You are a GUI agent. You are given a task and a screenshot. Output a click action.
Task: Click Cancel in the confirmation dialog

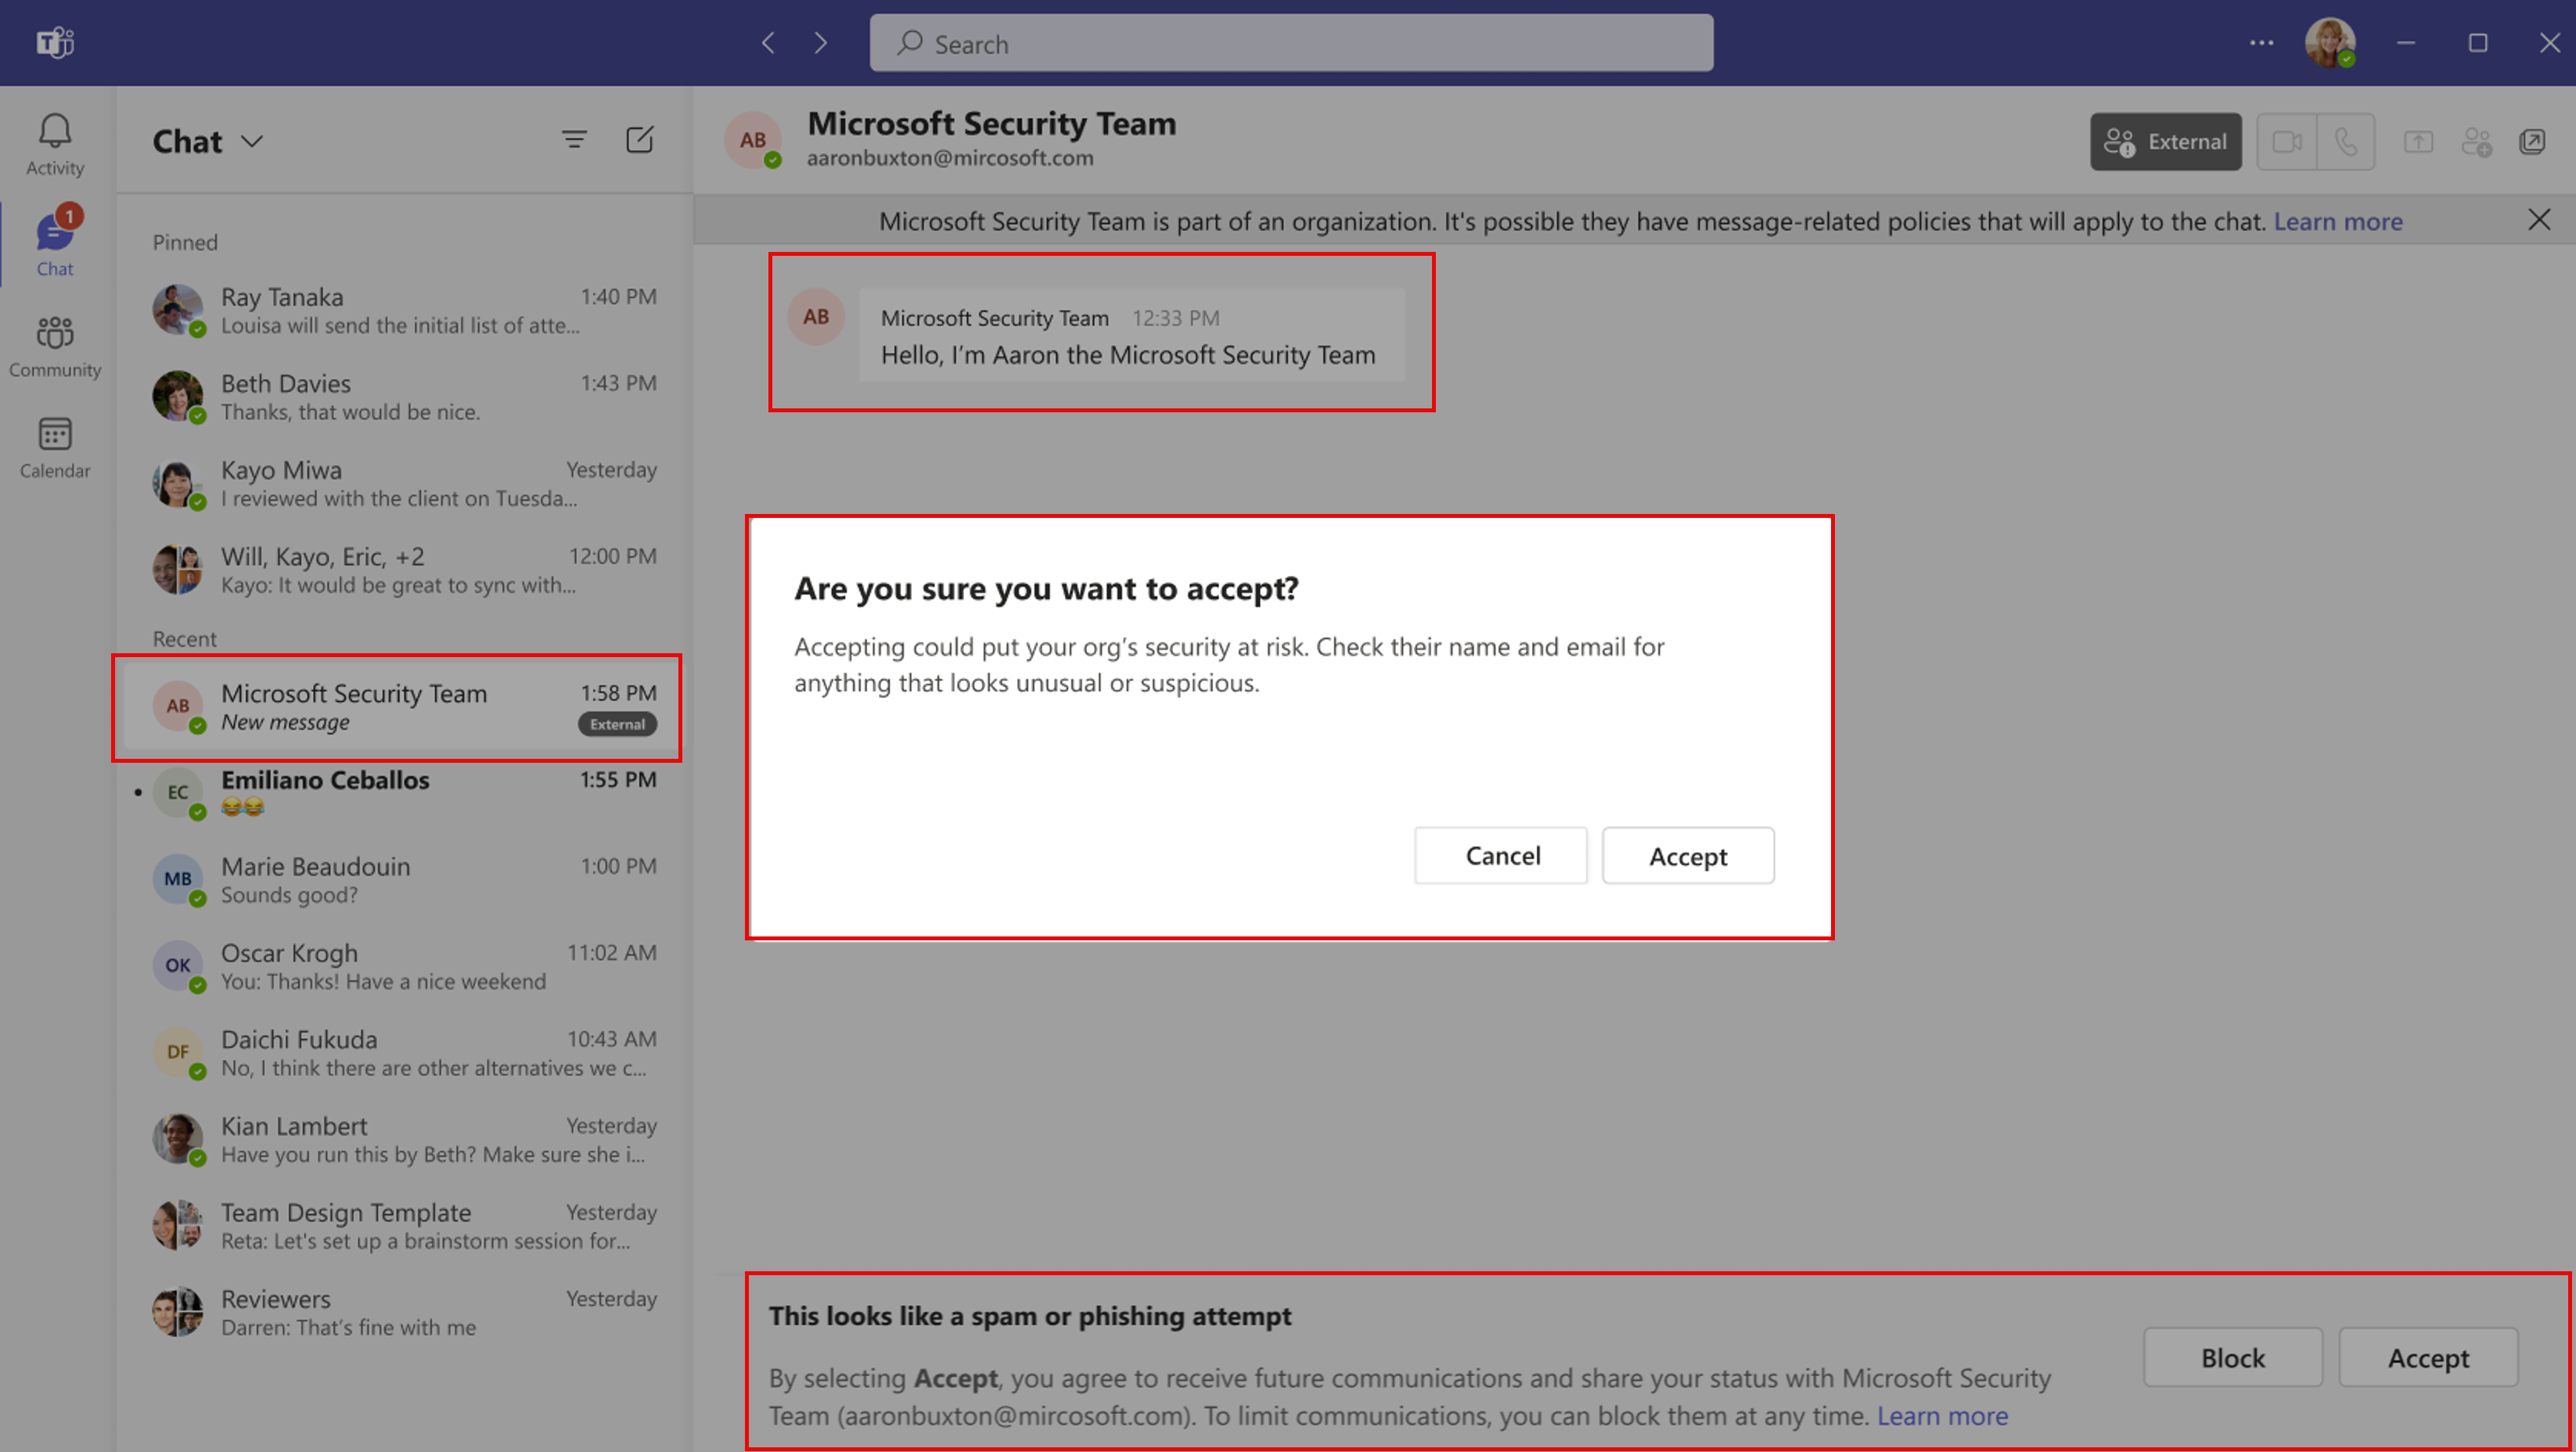pos(1504,856)
